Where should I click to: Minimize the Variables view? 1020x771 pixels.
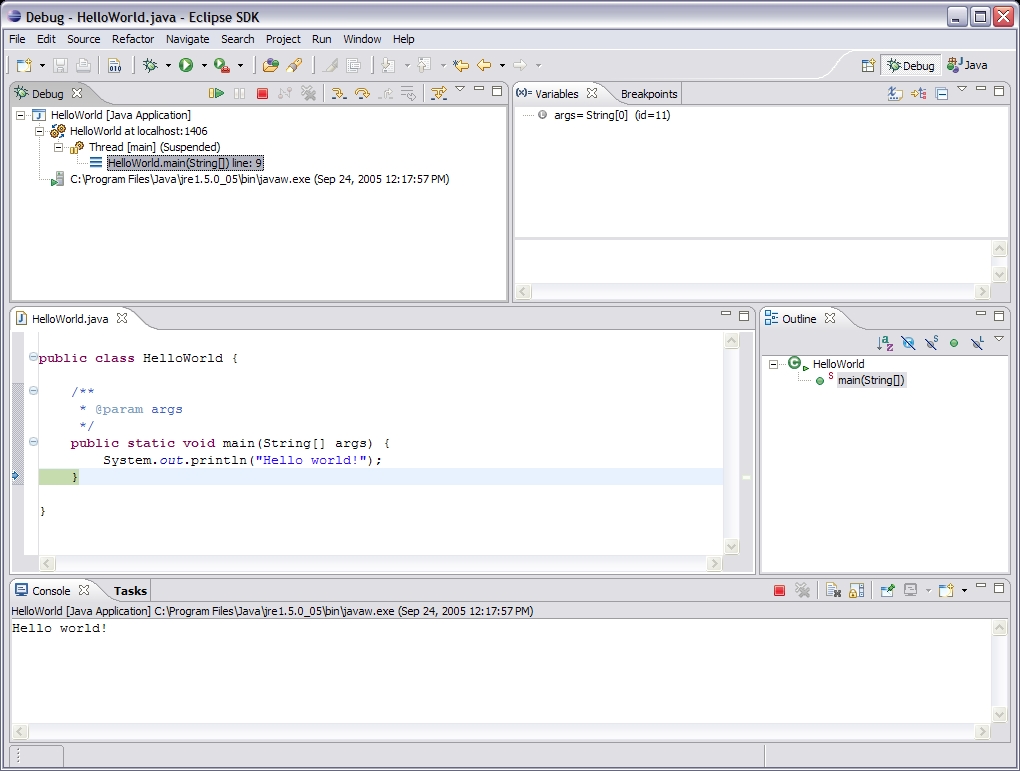pyautogui.click(x=981, y=89)
